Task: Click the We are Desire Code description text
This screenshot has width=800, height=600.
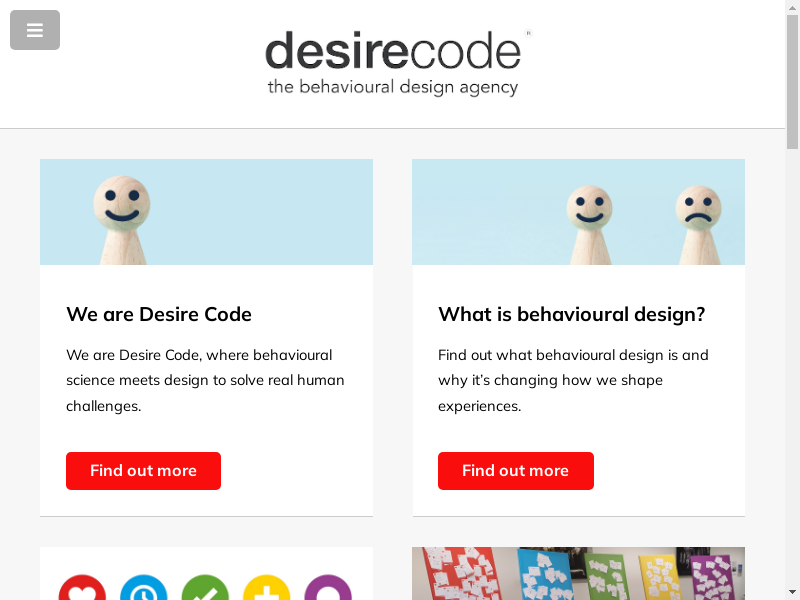Action: point(205,381)
